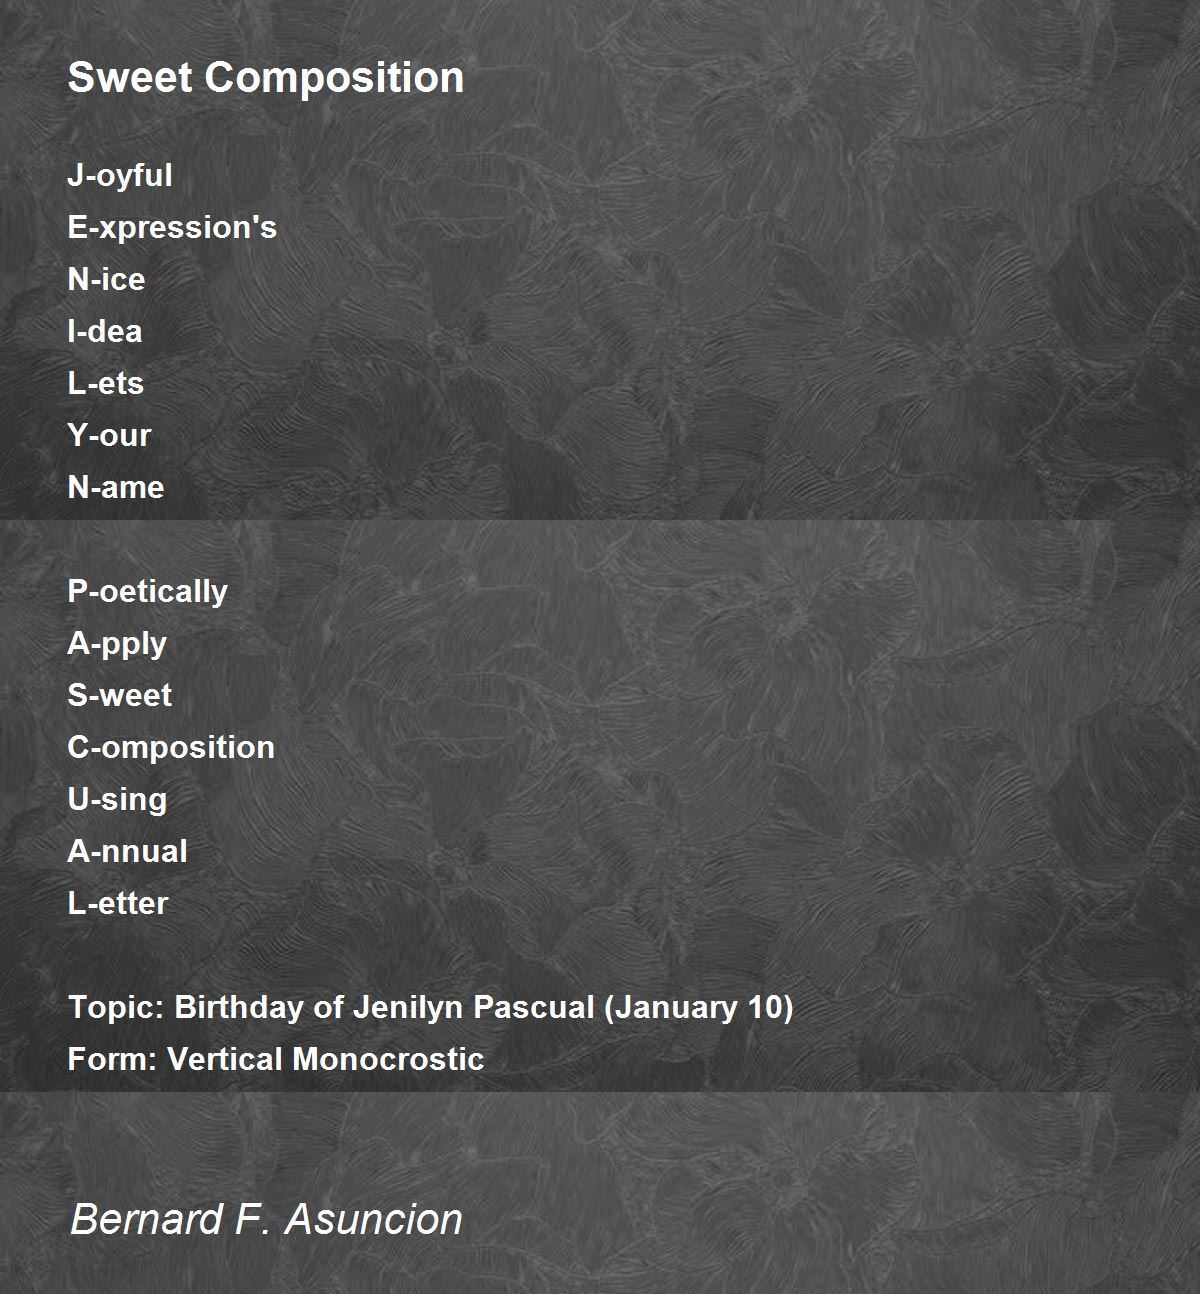
Task: Select the author name Bernard F. Asuncion
Action: [x=266, y=1219]
